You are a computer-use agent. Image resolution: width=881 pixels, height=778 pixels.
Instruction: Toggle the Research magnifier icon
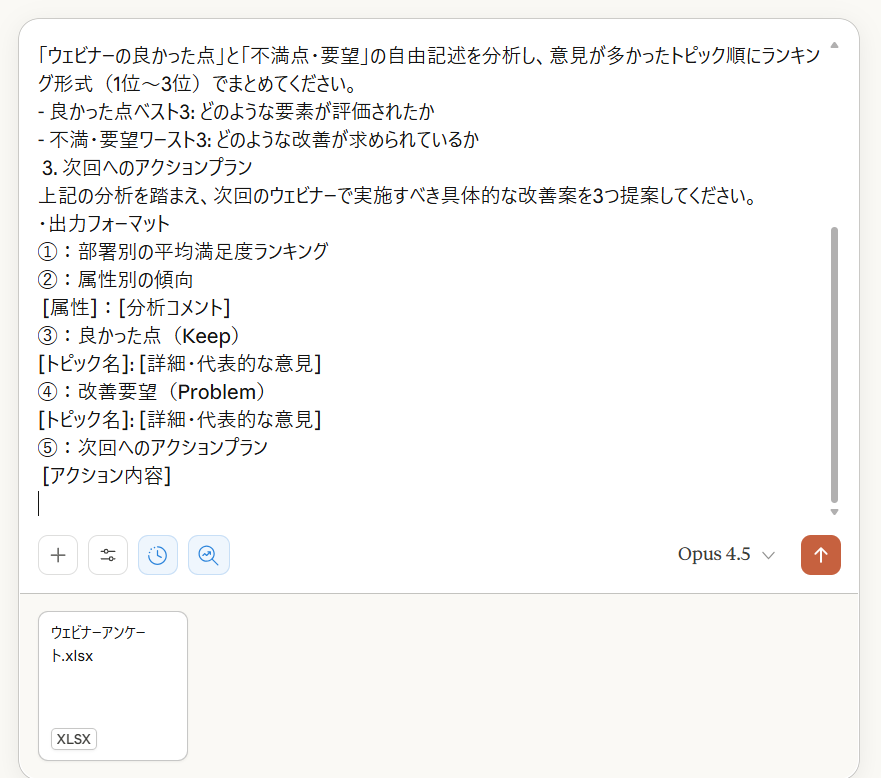208,555
